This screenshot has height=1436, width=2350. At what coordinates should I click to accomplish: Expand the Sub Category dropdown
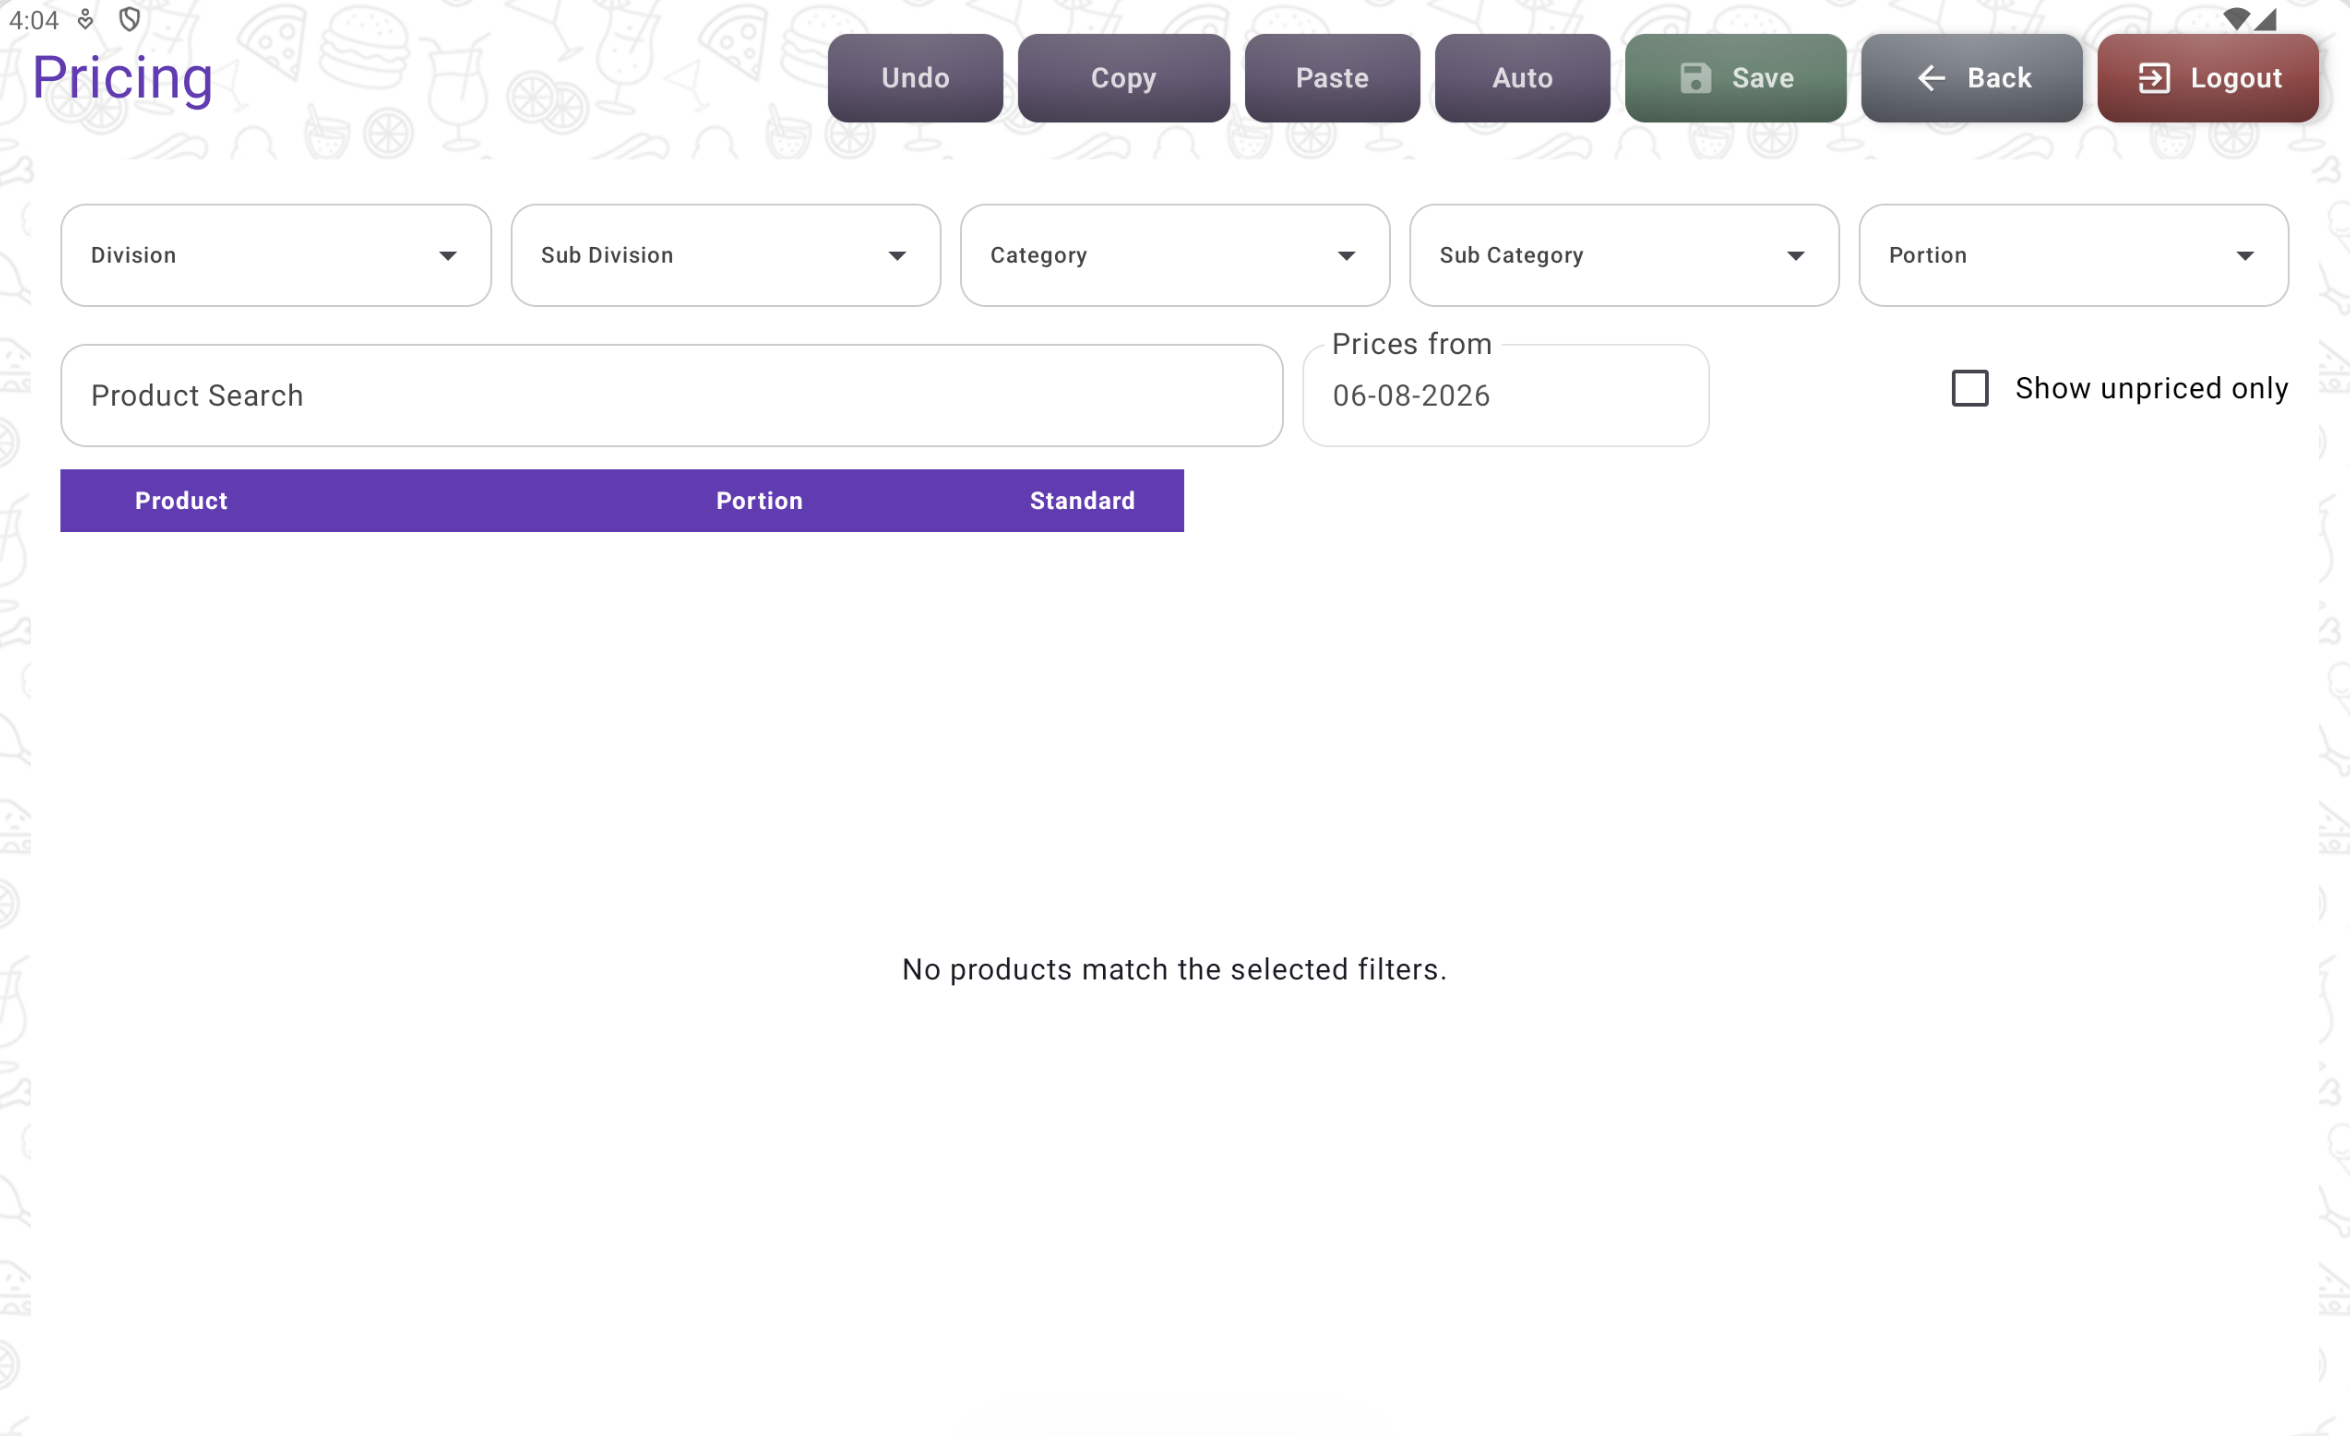(x=1624, y=255)
